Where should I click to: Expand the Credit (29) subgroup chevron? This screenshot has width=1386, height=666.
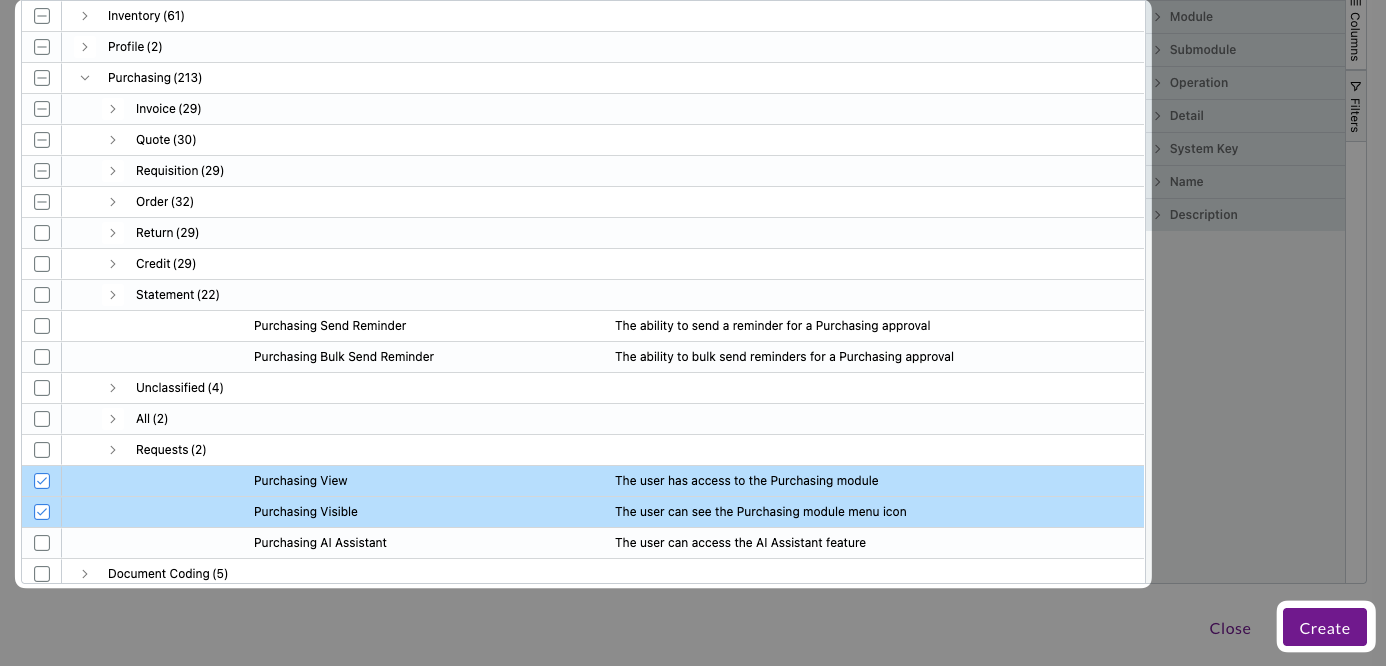tap(113, 264)
